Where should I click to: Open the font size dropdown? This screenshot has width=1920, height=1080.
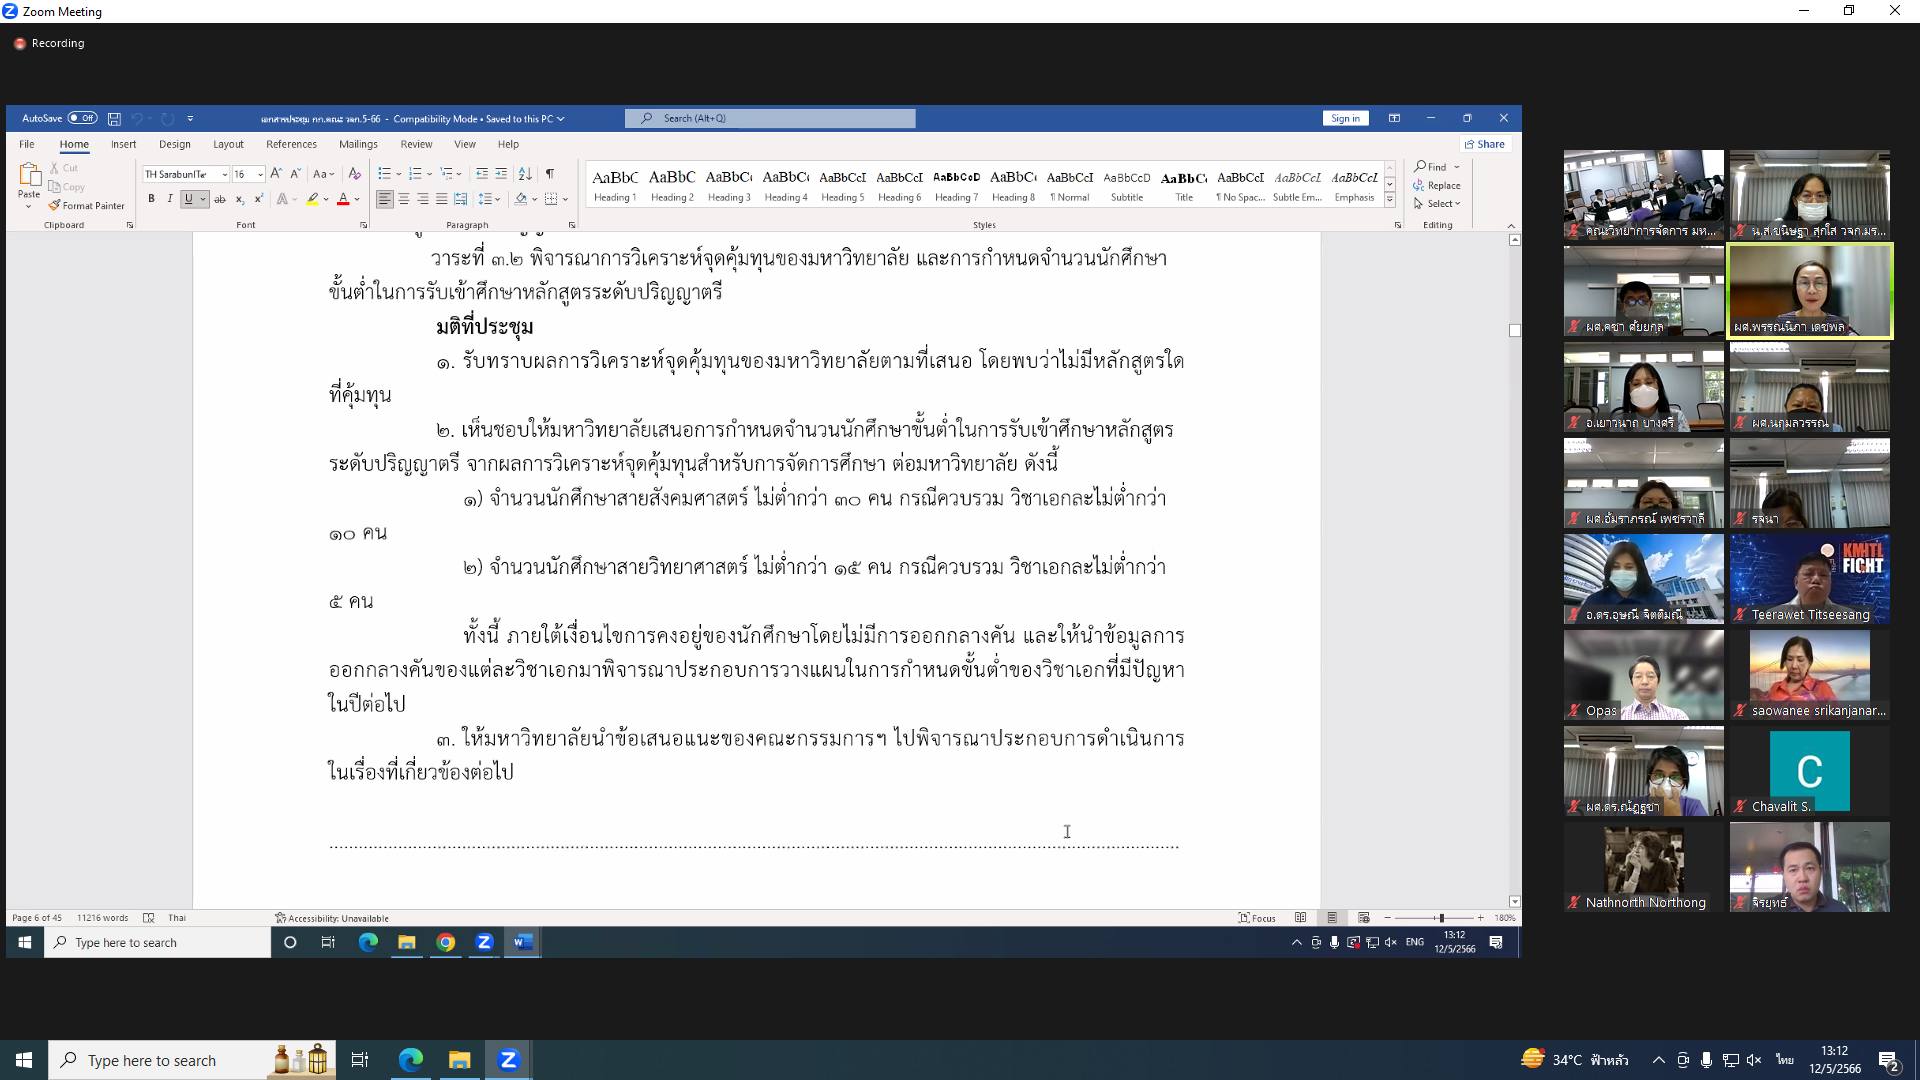pos(259,174)
